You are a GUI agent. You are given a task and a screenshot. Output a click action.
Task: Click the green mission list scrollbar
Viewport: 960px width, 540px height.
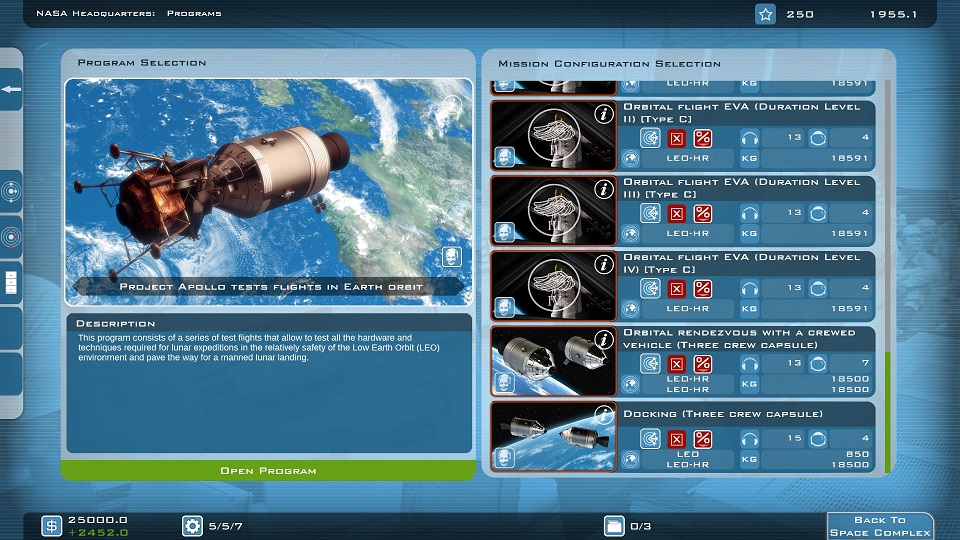(x=888, y=412)
